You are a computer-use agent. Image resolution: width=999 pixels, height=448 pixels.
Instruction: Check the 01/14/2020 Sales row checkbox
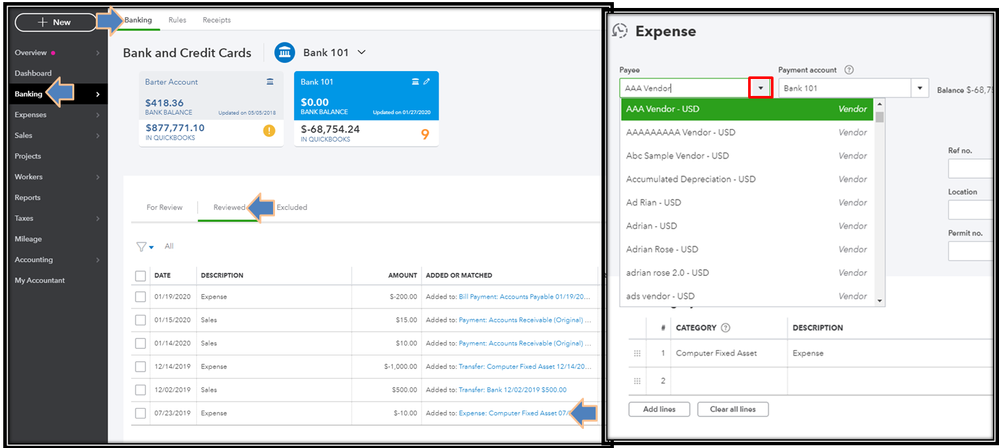140,343
